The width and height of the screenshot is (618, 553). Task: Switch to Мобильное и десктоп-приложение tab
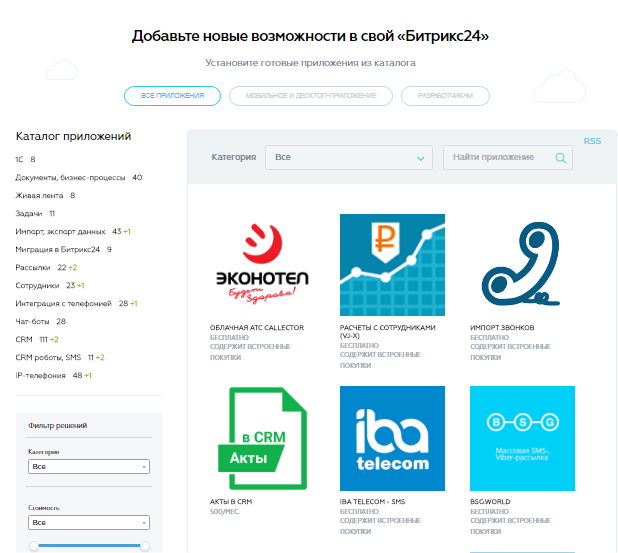tap(311, 96)
